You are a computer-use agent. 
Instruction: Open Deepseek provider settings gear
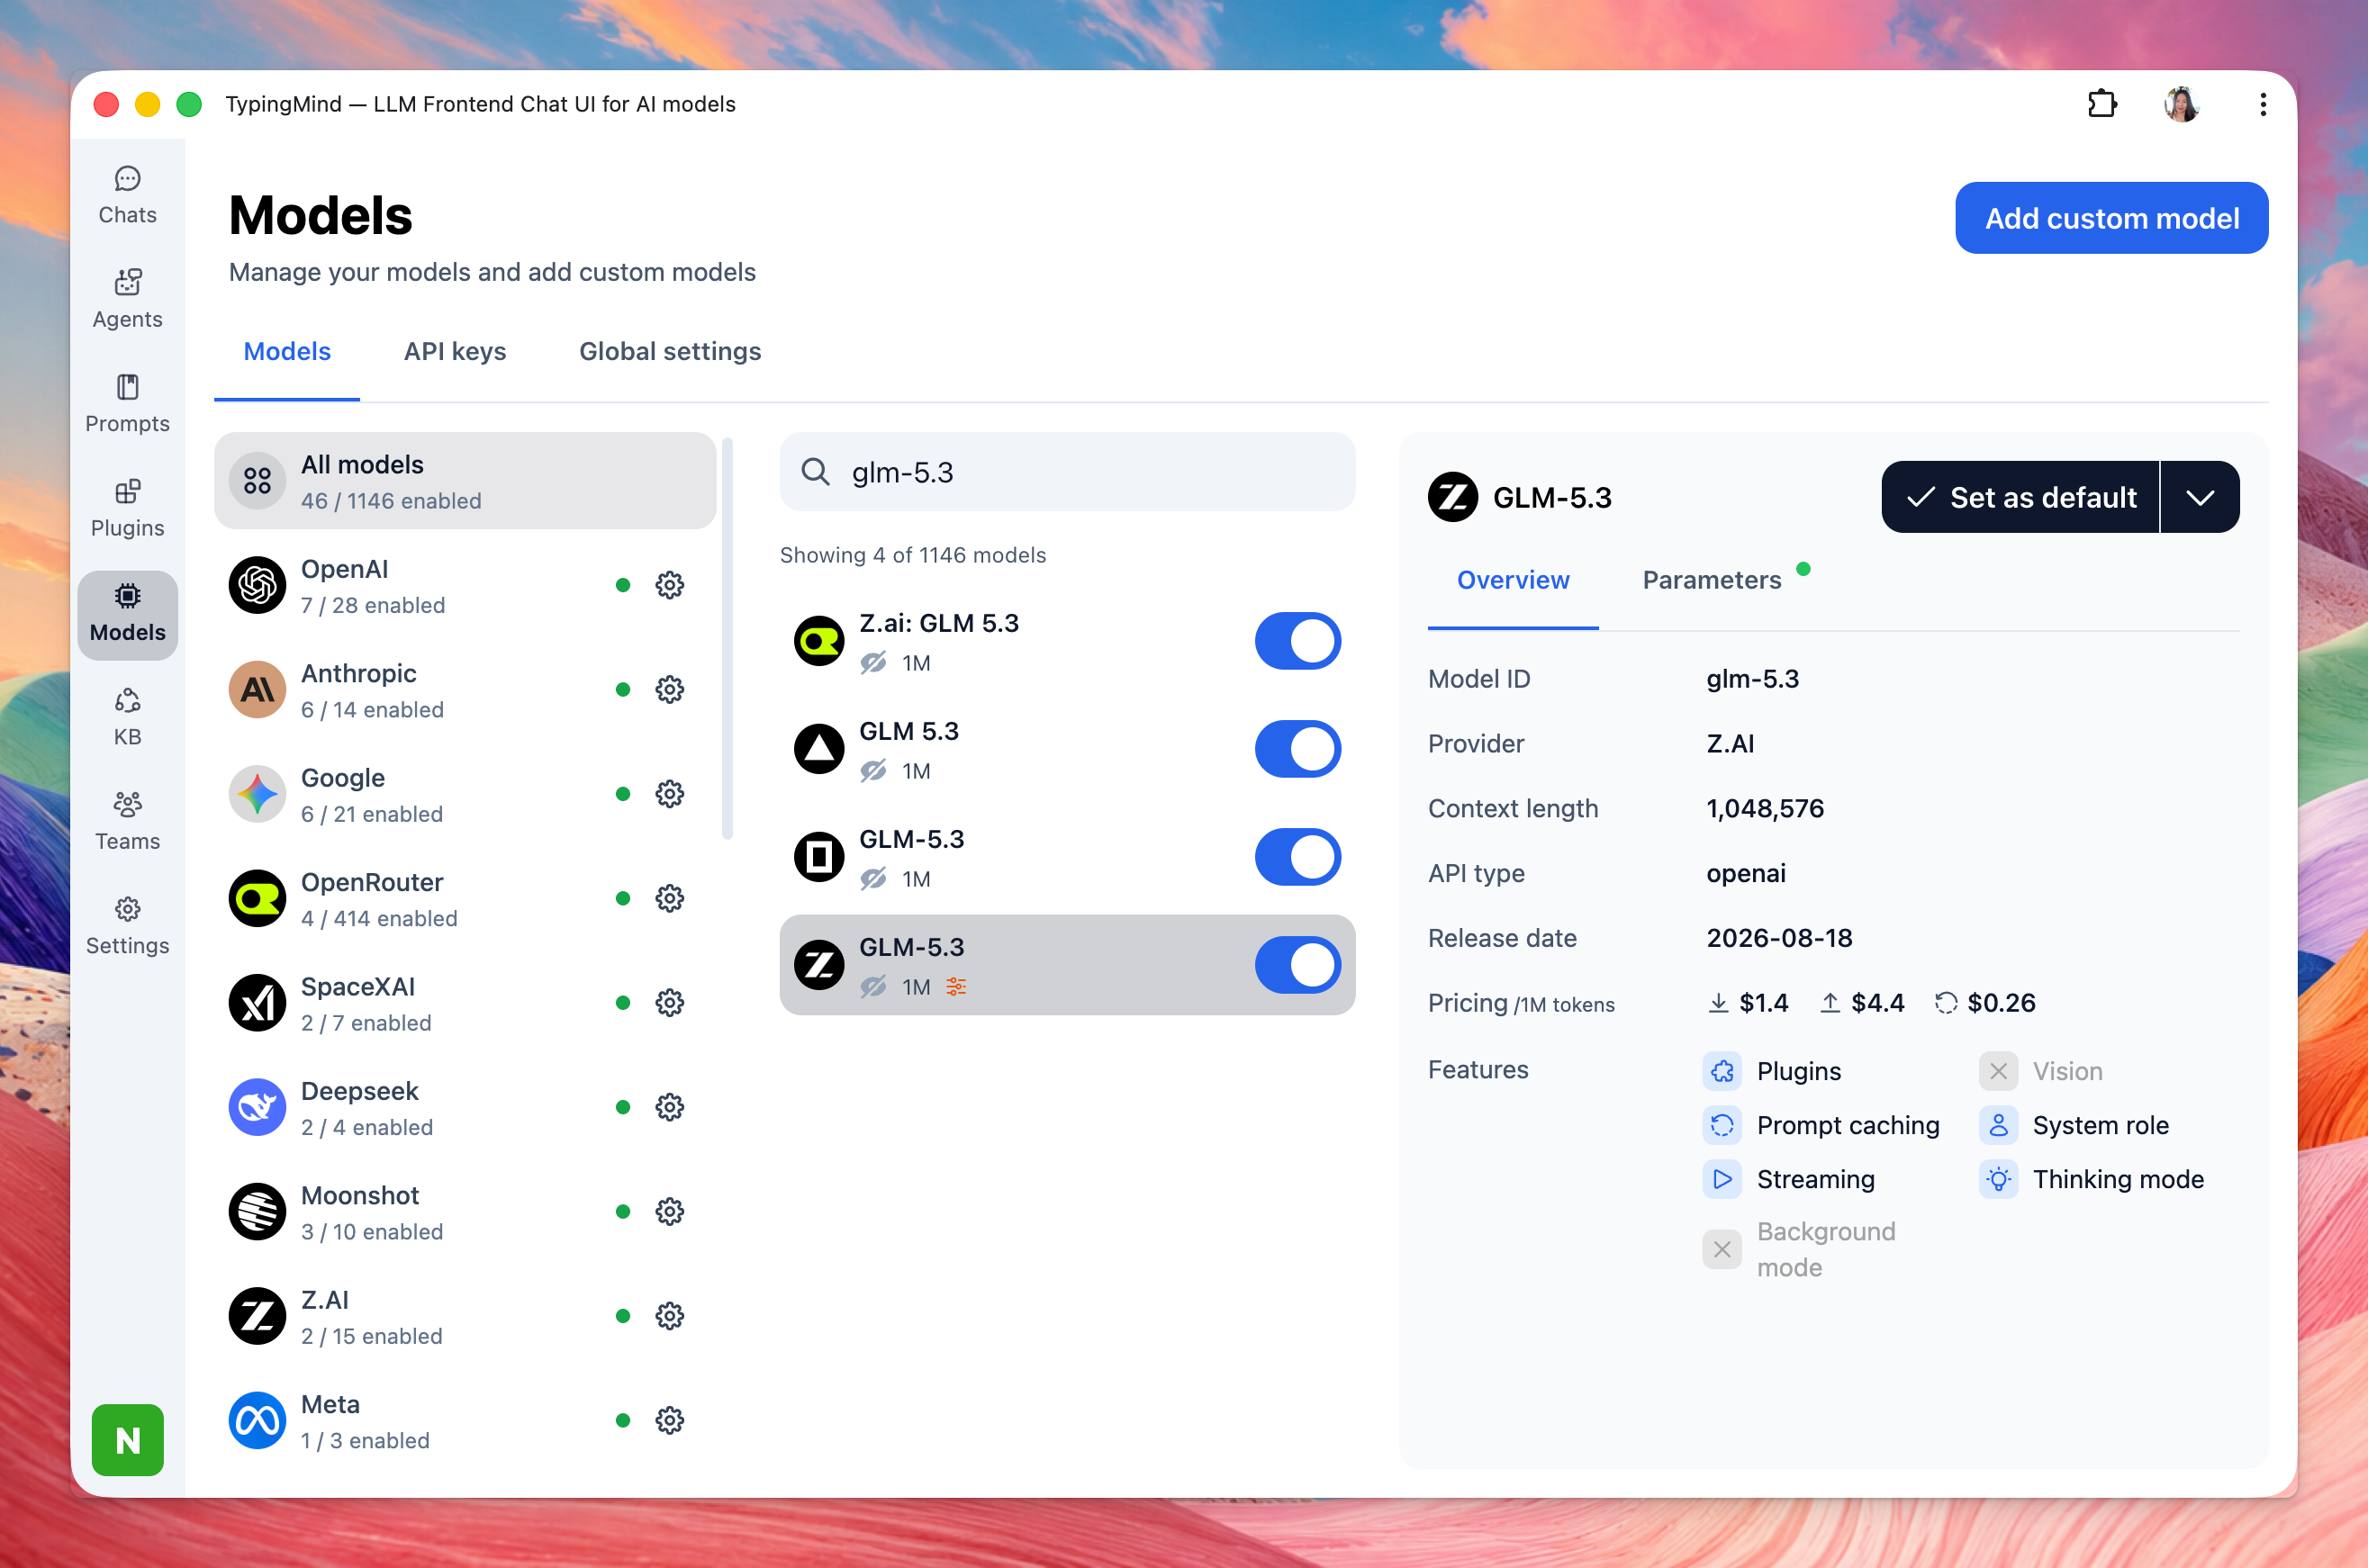(669, 1107)
